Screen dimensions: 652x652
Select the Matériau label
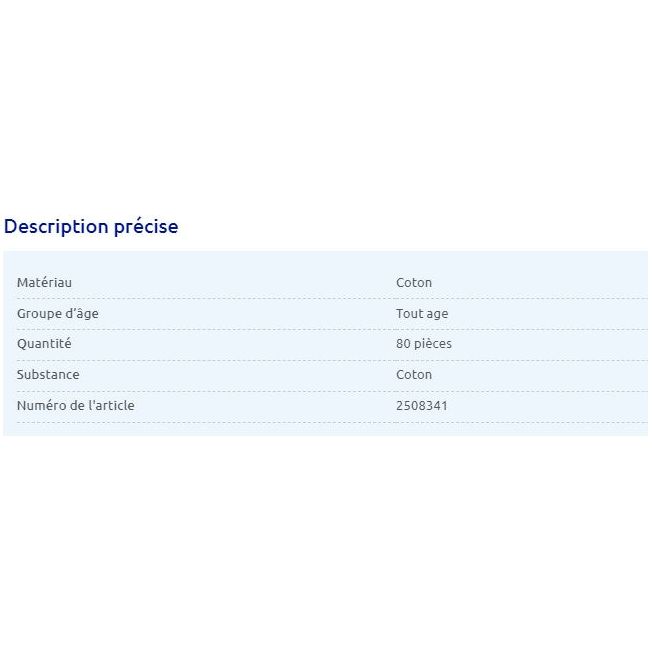click(x=44, y=283)
